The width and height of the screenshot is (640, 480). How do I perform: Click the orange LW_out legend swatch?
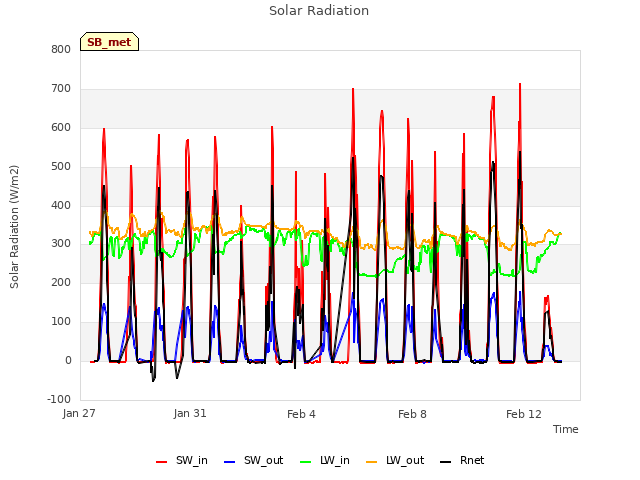(x=372, y=462)
